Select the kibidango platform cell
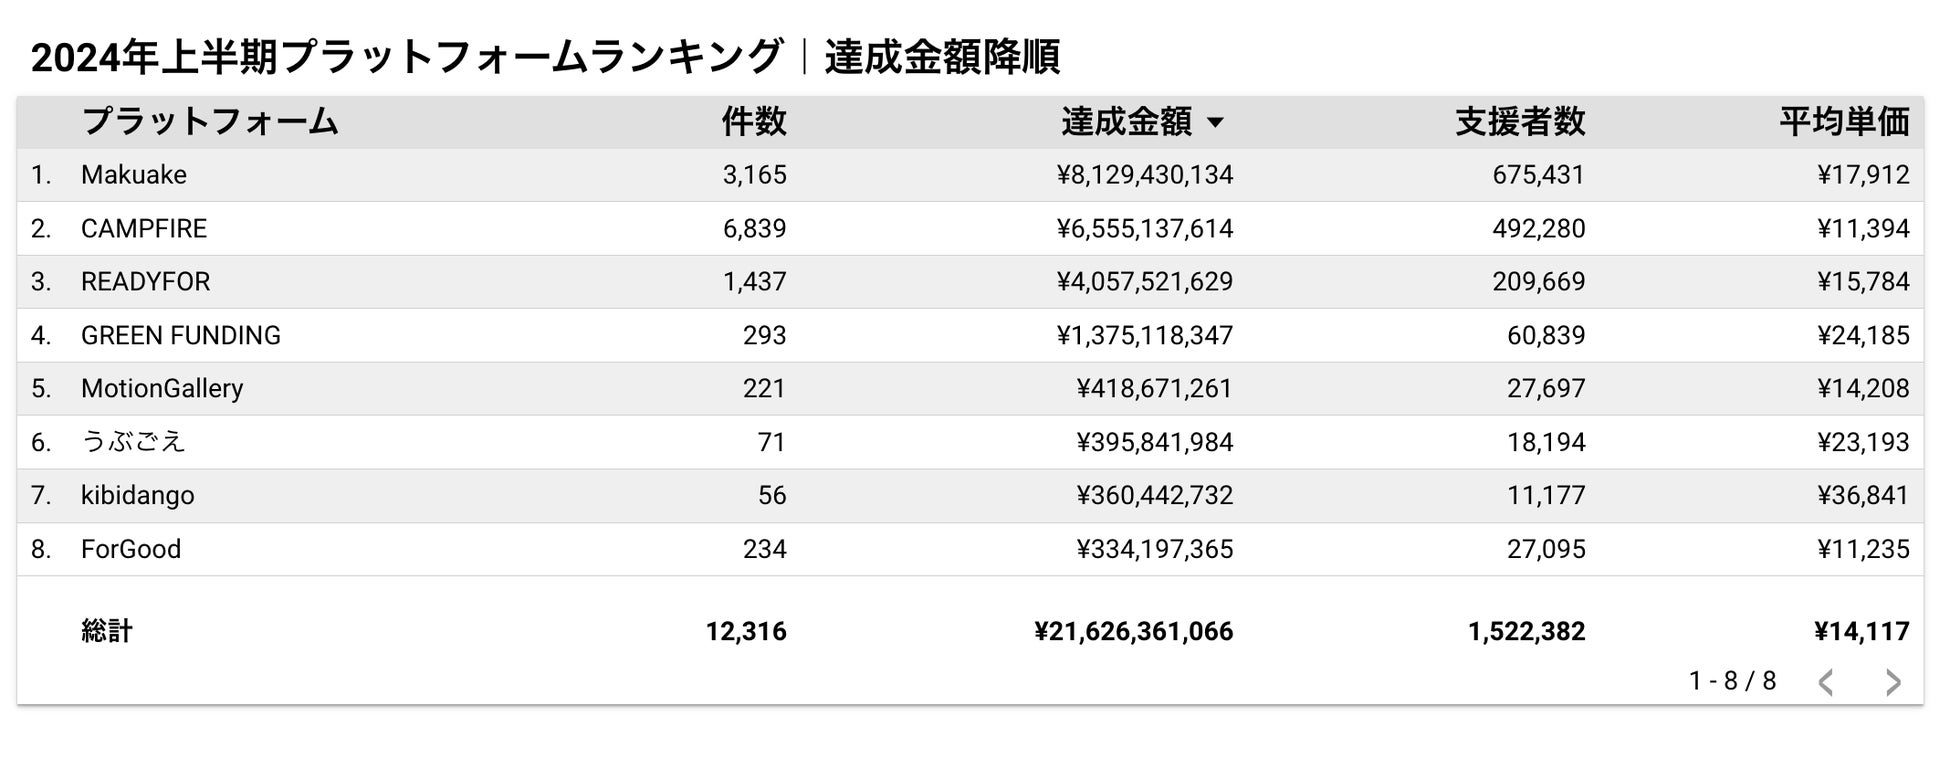The height and width of the screenshot is (769, 1950). (x=138, y=495)
